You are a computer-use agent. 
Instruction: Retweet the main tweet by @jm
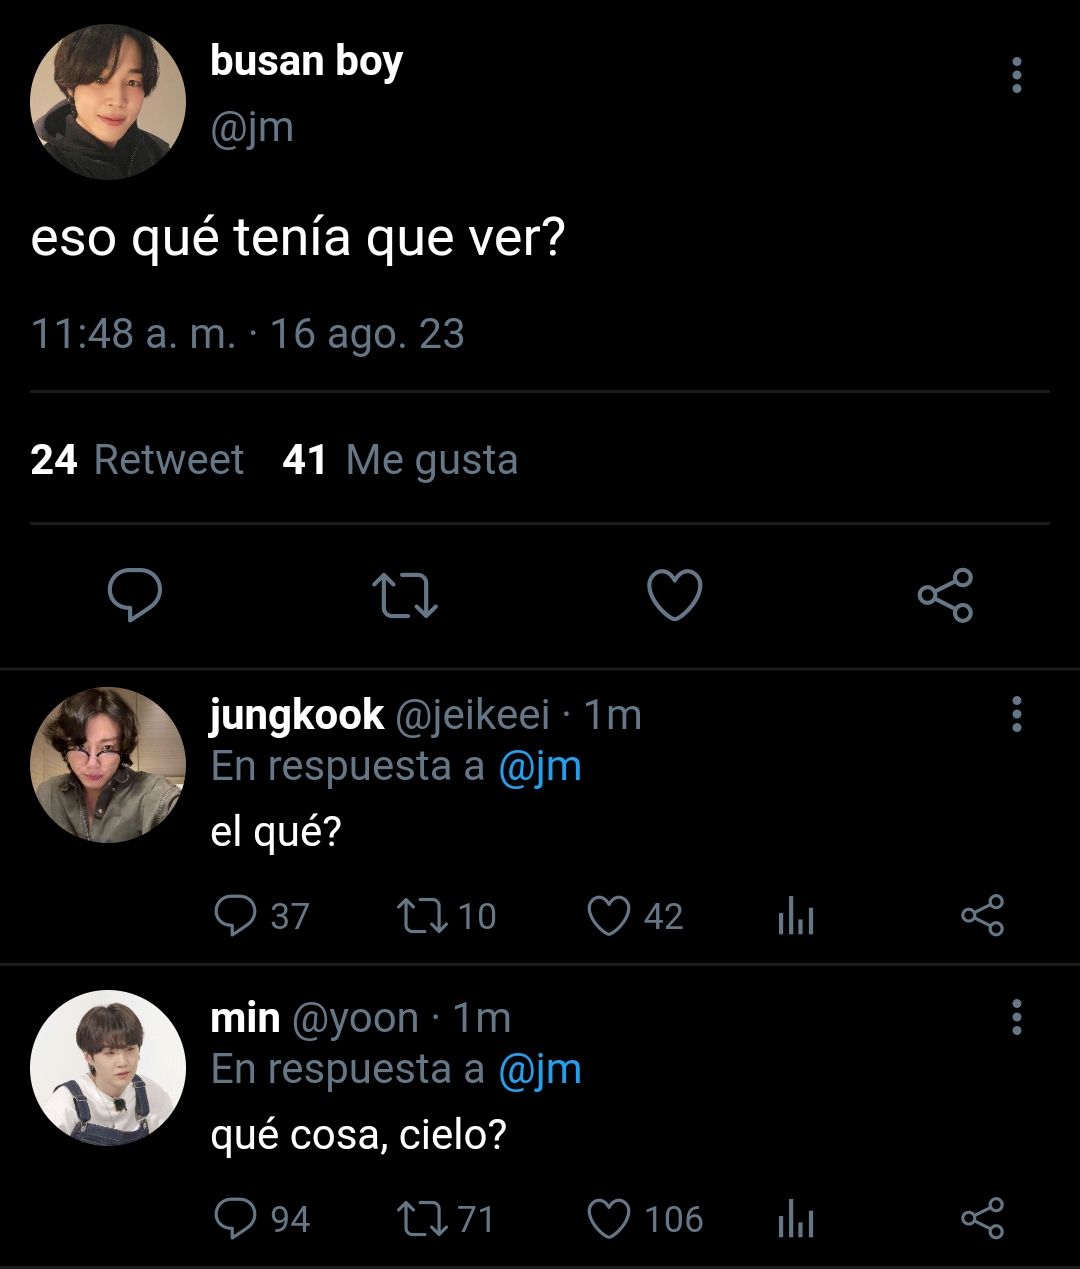[405, 596]
